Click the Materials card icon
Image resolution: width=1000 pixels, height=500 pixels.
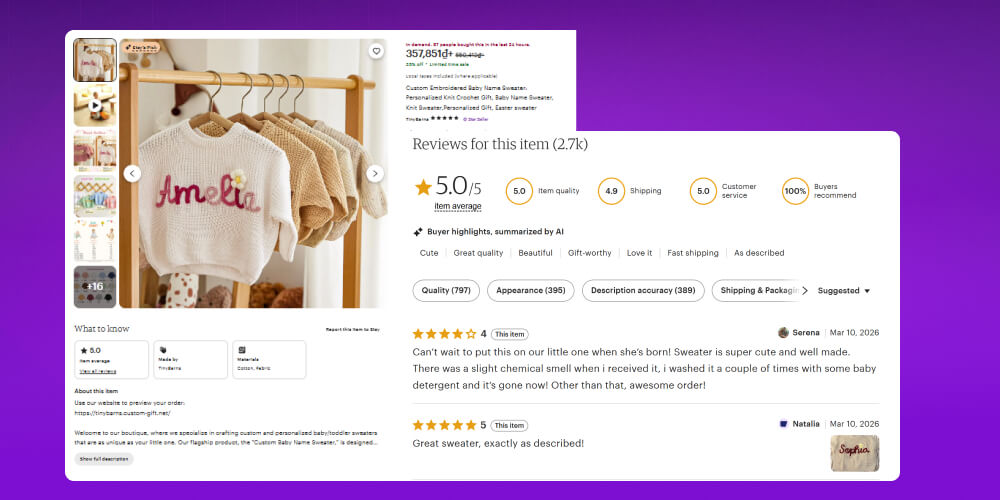[x=242, y=350]
